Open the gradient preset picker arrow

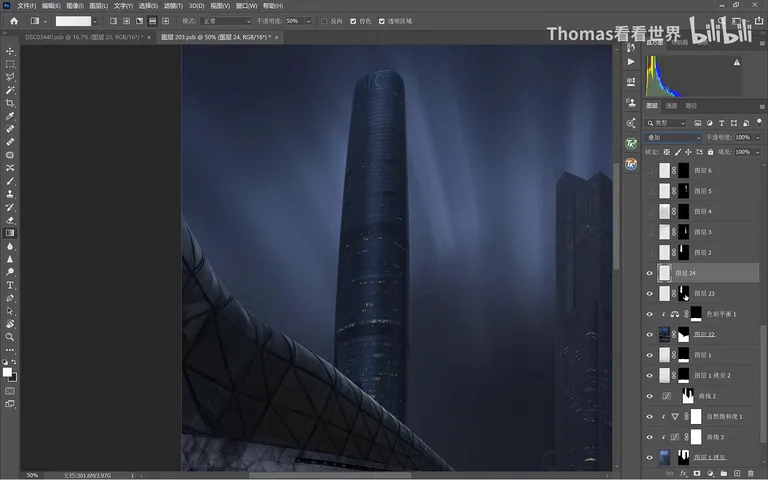coord(95,21)
